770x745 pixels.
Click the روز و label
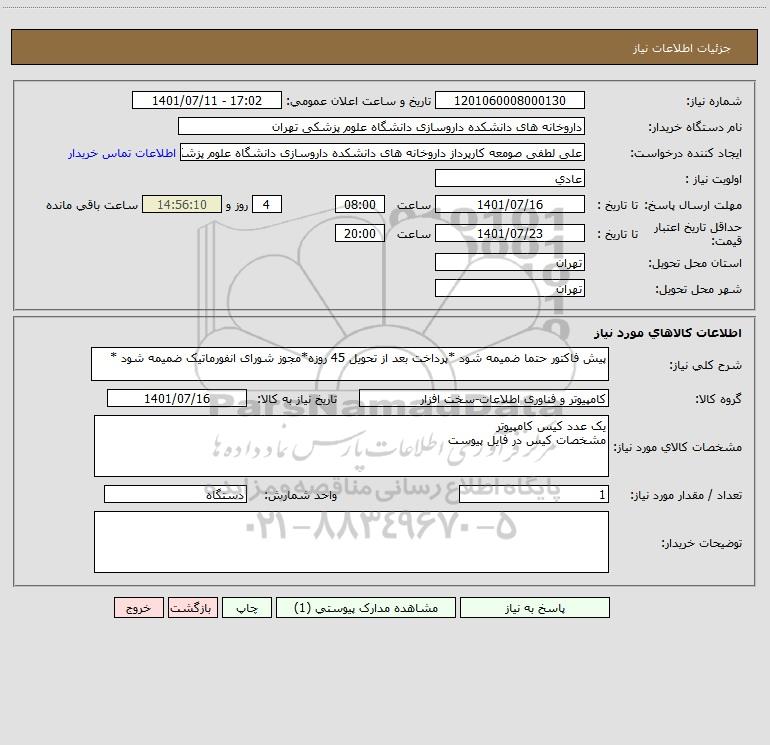pos(237,205)
